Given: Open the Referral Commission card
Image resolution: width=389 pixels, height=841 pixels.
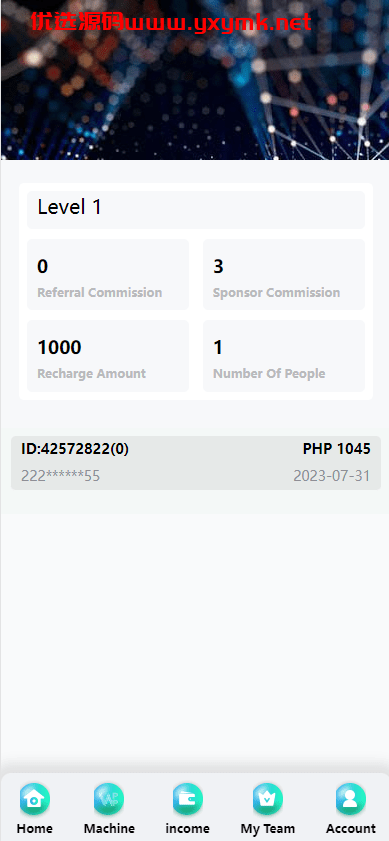Looking at the screenshot, I should click(108, 275).
